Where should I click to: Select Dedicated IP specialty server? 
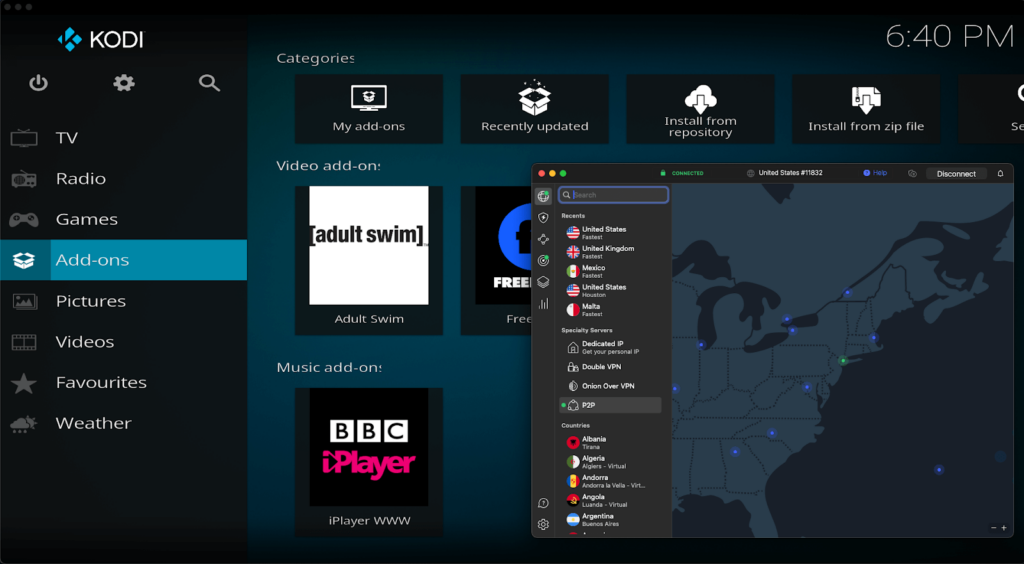611,347
